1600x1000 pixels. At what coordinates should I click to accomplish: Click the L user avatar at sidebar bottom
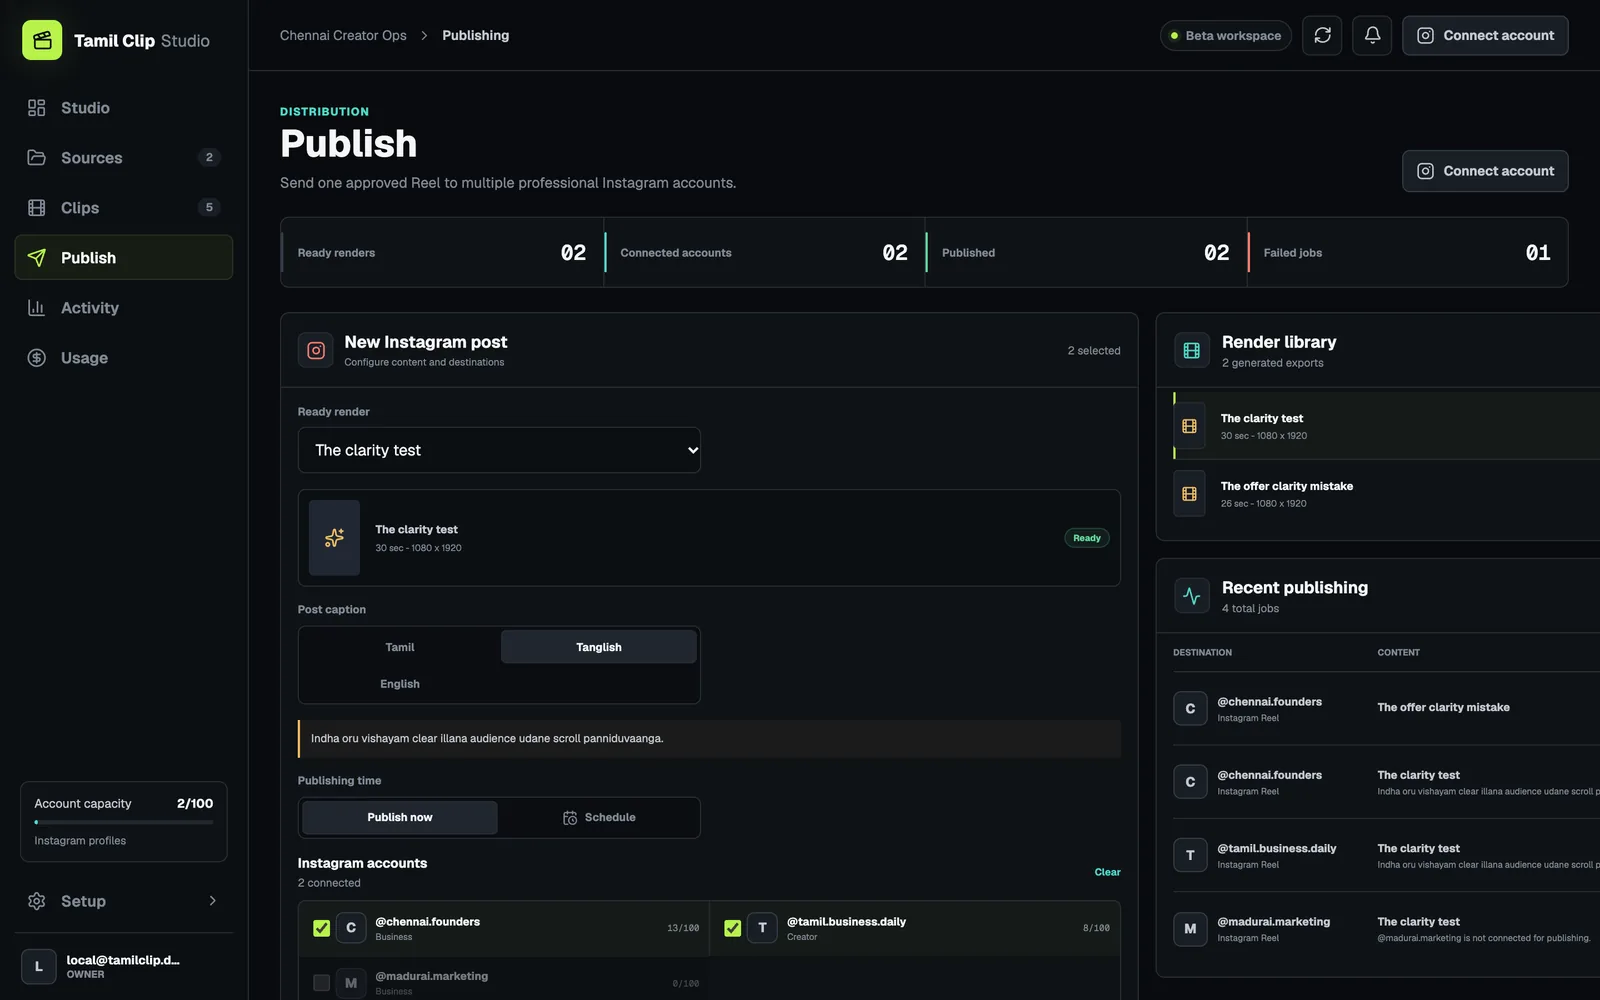(x=39, y=967)
